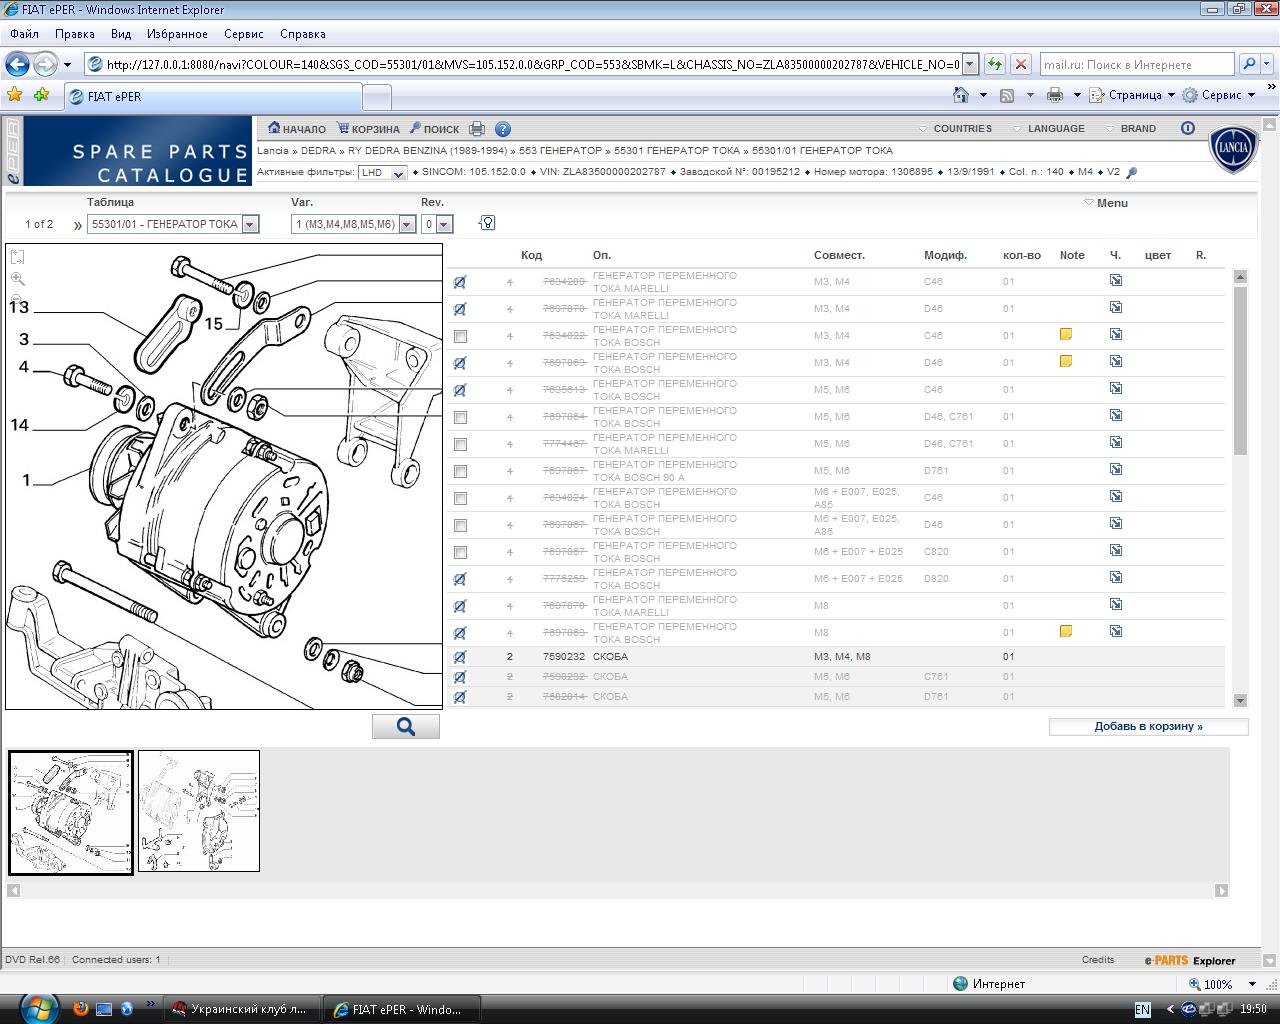
Task: Click the printer icon in ePER toolbar
Action: pyautogui.click(x=477, y=129)
